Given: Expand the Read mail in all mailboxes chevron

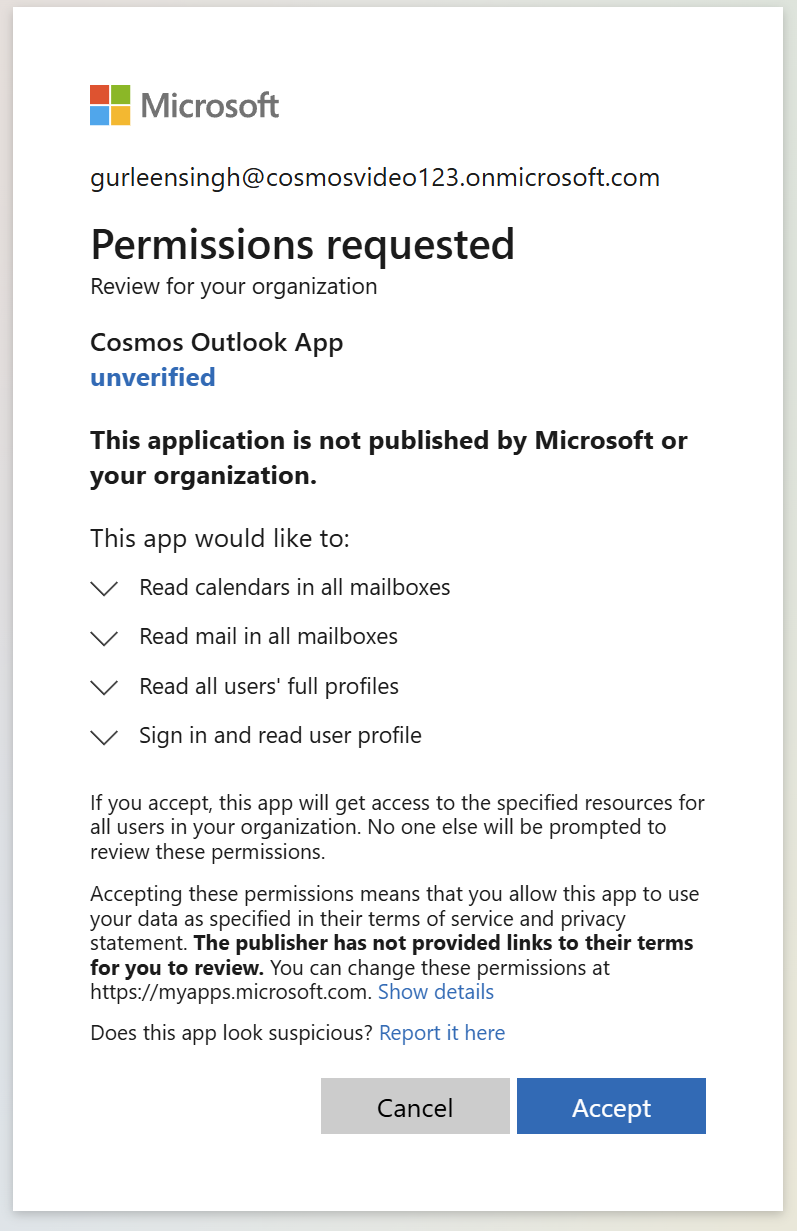Looking at the screenshot, I should pyautogui.click(x=104, y=637).
